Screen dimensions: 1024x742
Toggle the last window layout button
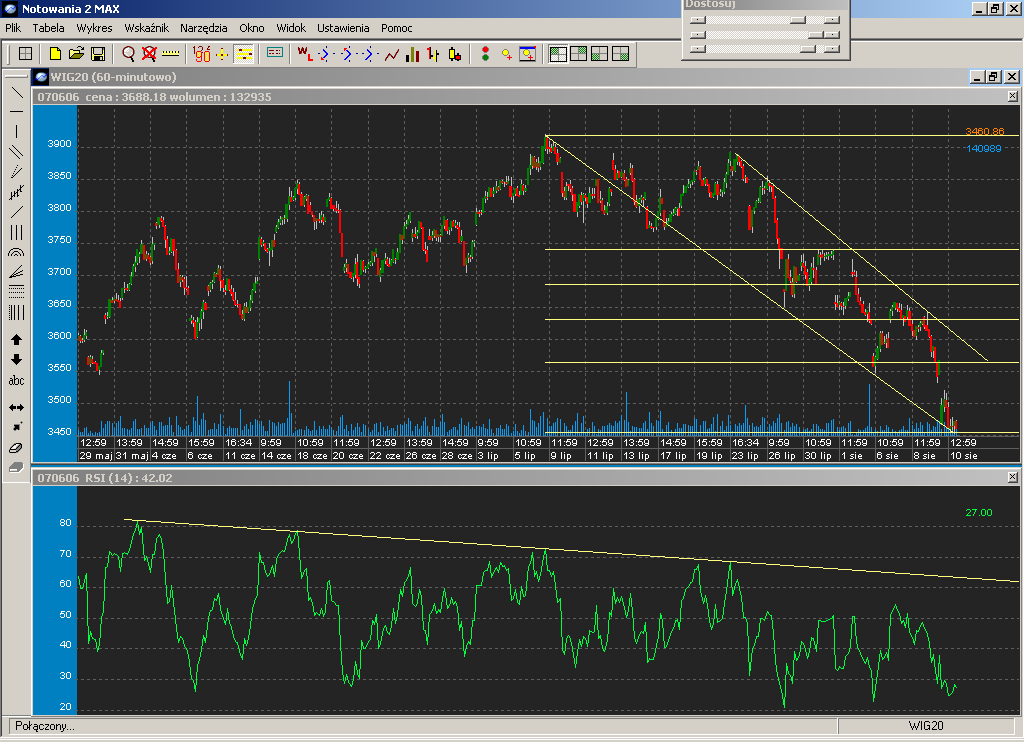pos(621,54)
